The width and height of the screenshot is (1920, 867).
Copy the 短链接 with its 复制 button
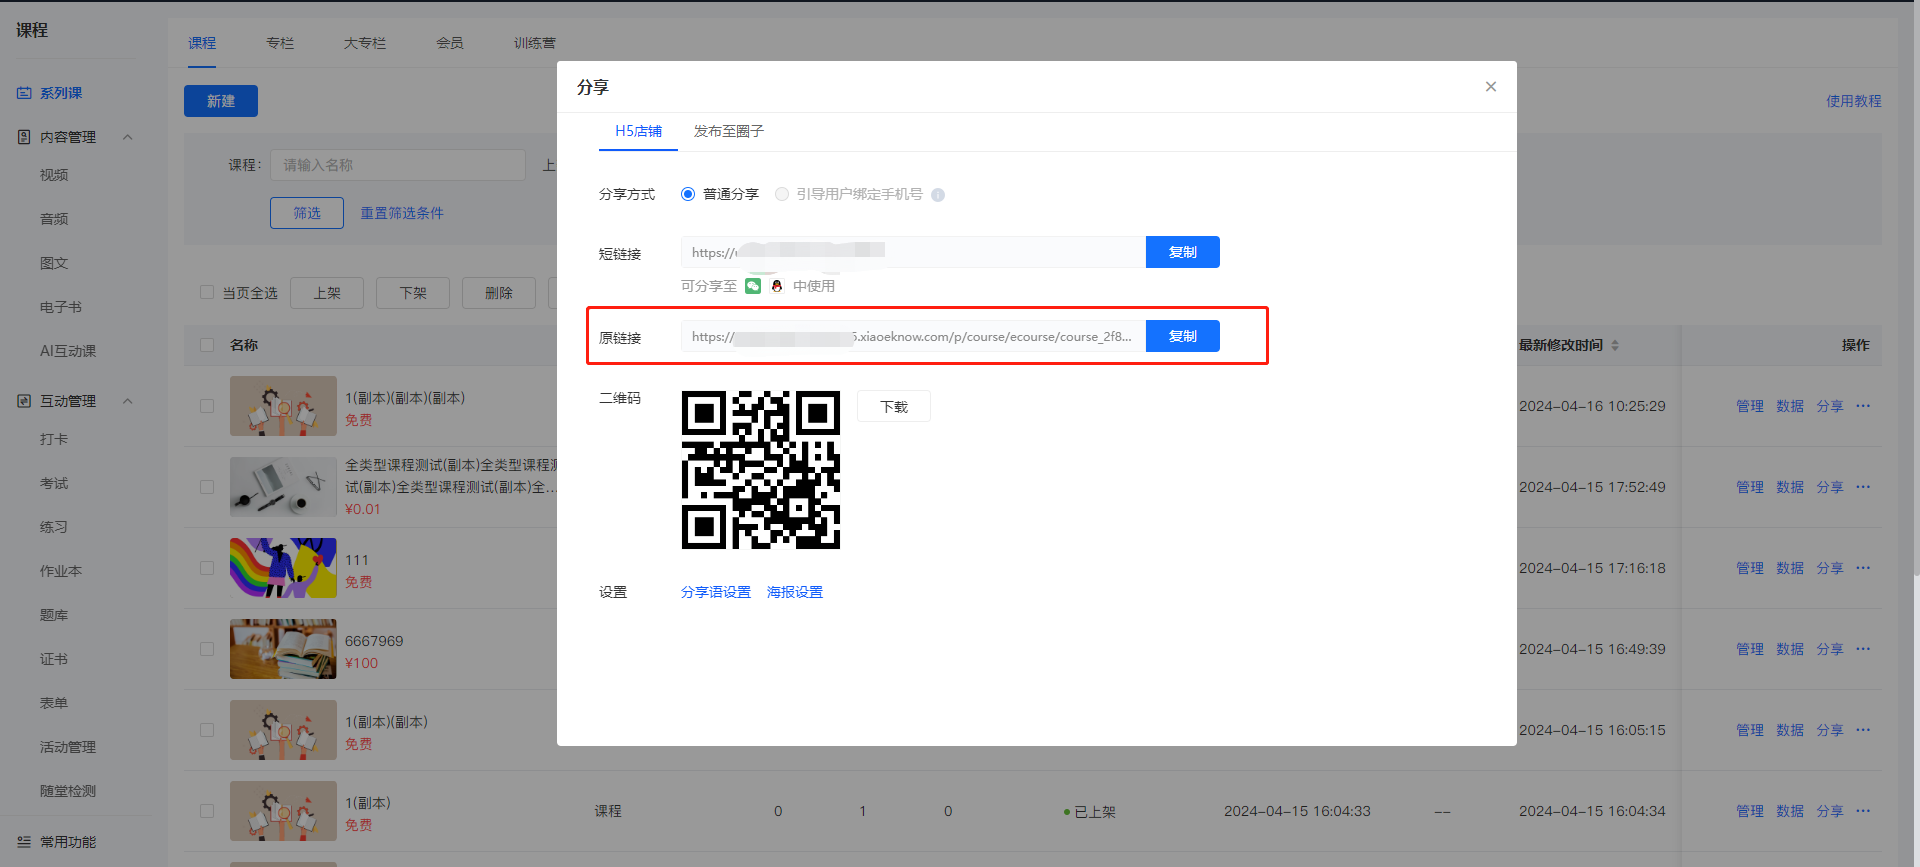point(1183,252)
